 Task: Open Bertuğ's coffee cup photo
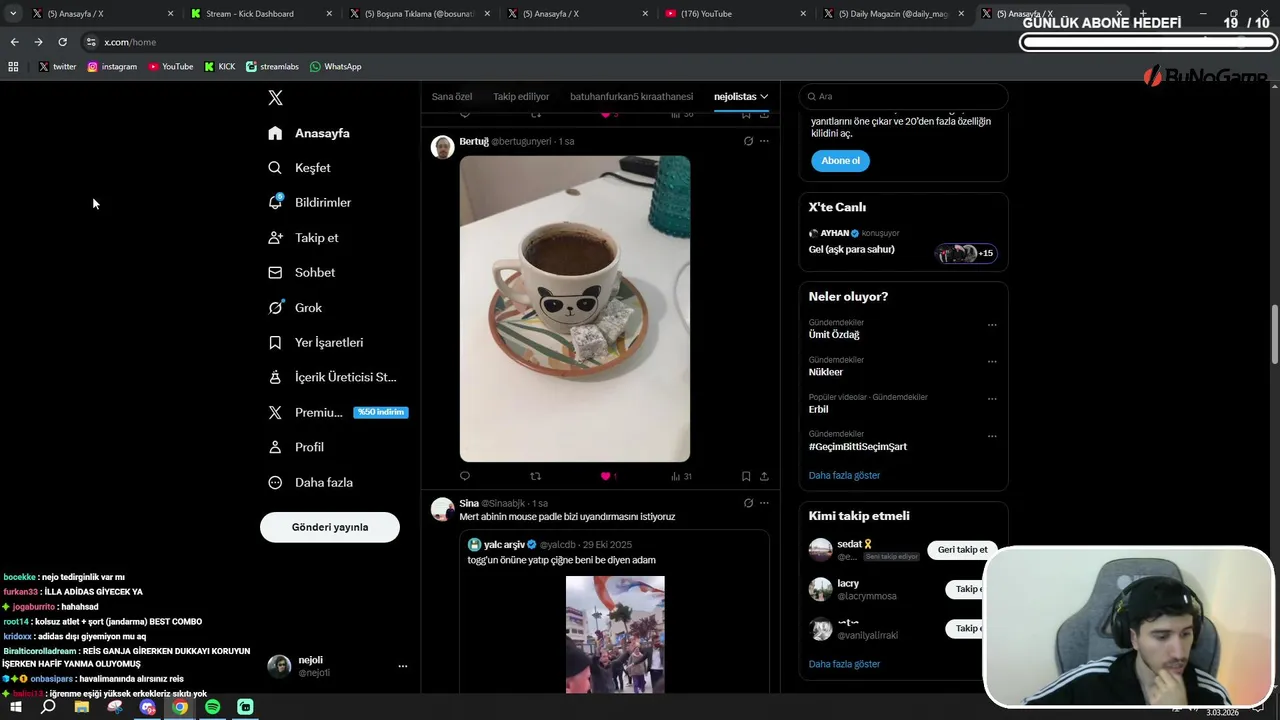575,308
